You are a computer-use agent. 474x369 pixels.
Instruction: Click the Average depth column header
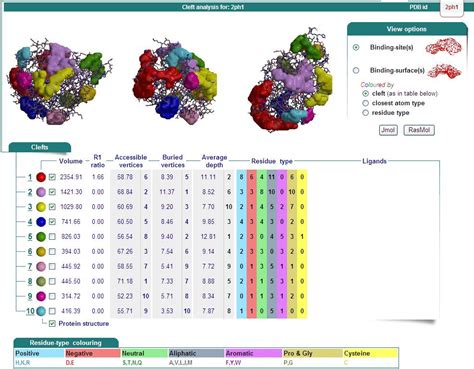click(214, 161)
